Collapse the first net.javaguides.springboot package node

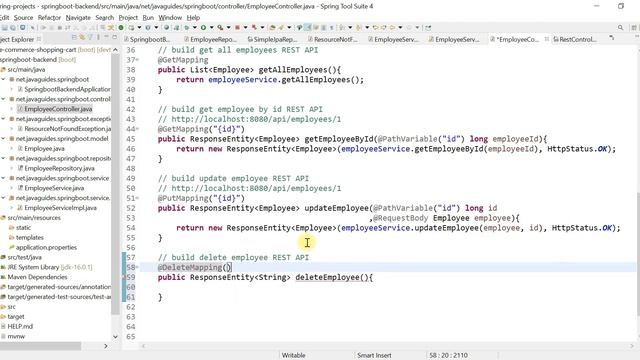point(3,79)
